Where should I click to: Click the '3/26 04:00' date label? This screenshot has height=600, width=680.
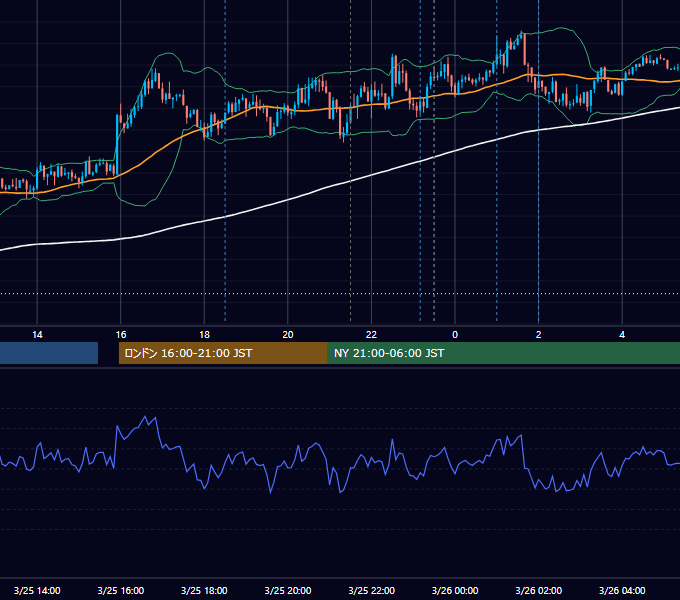point(622,590)
